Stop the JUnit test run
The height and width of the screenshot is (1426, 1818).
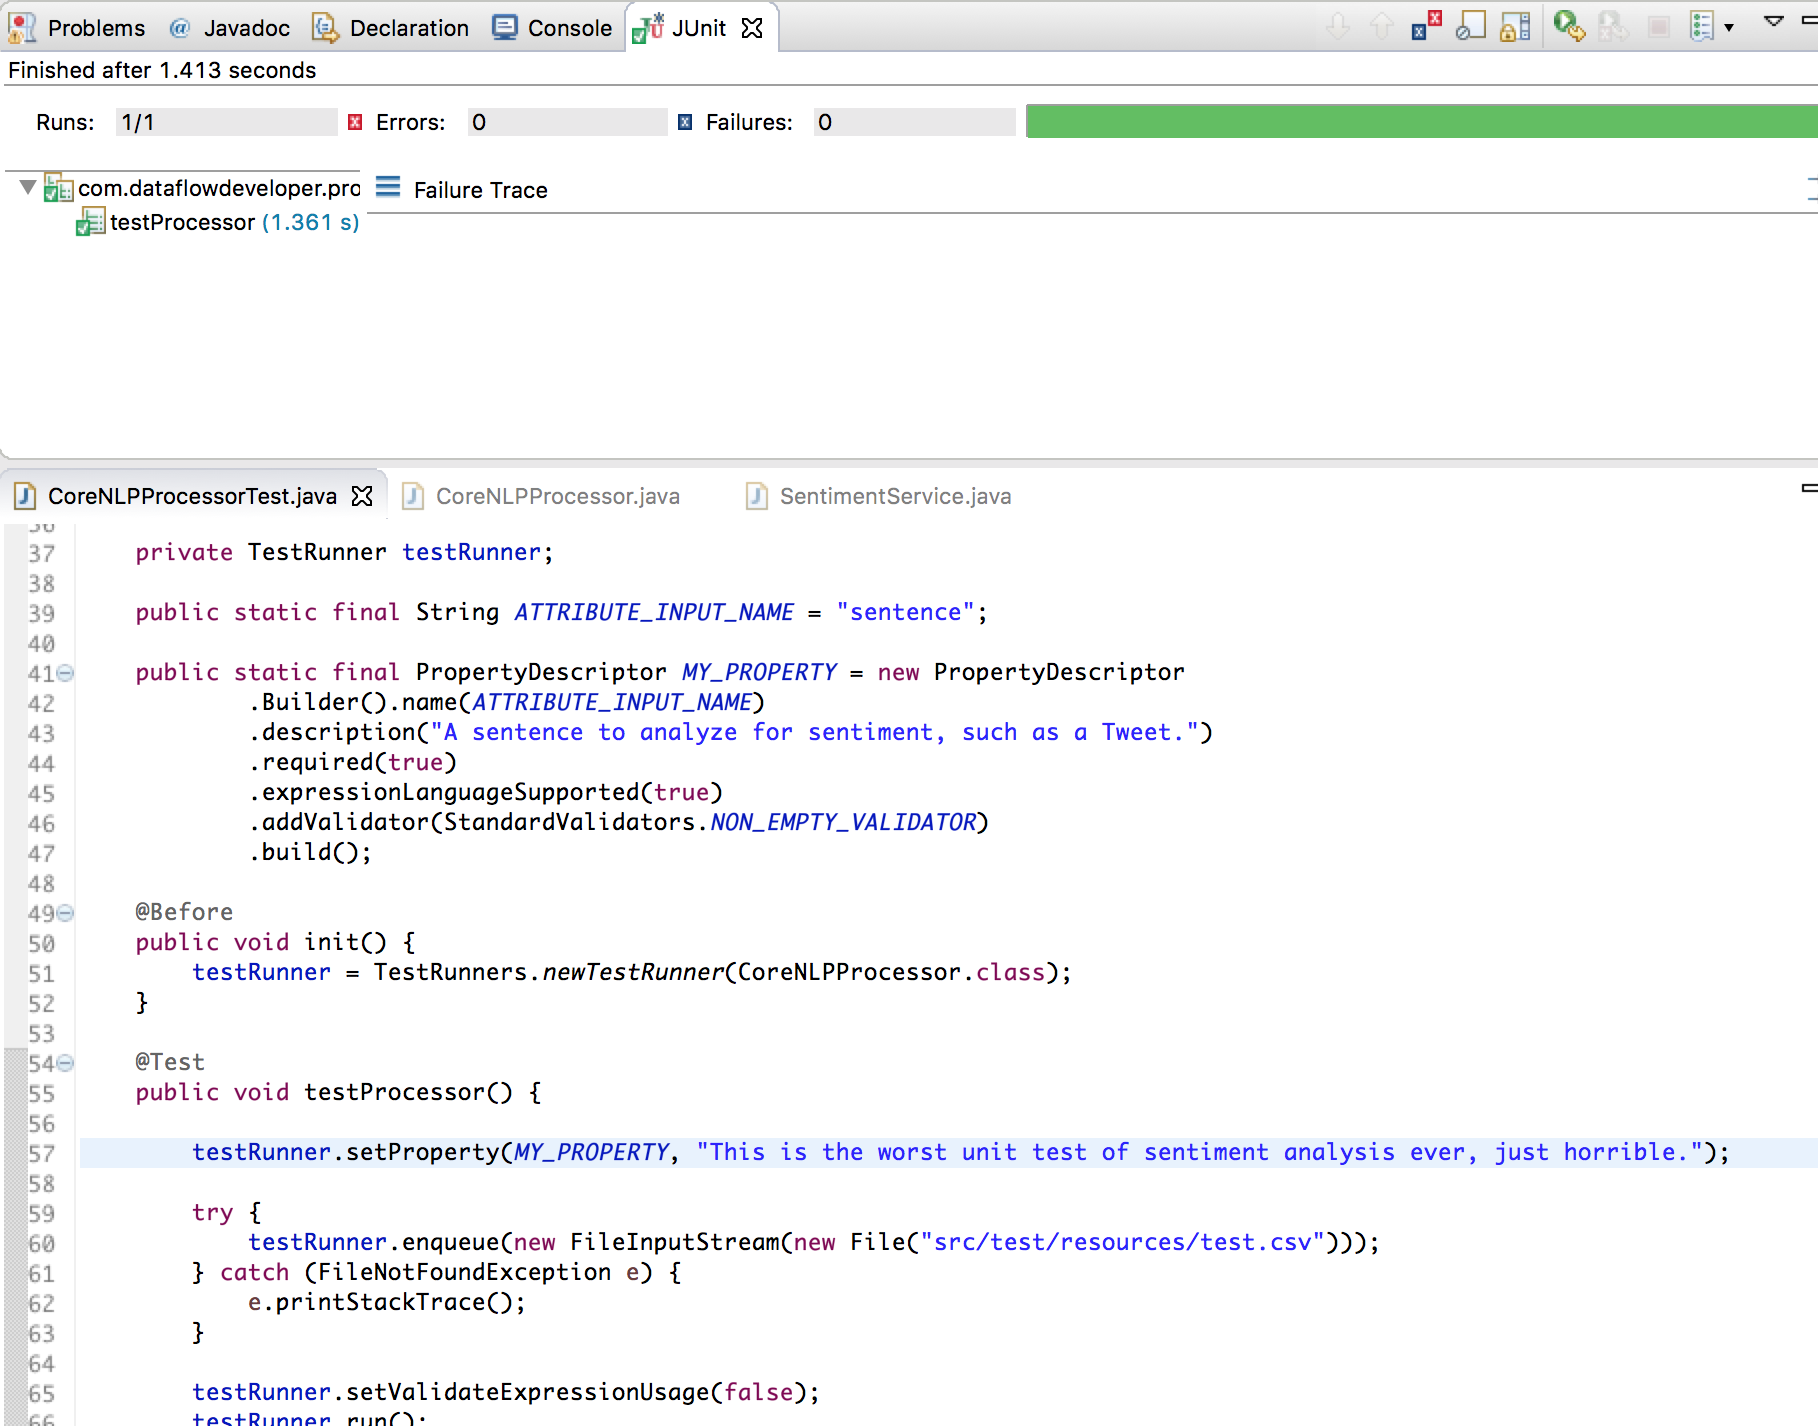click(x=1660, y=28)
